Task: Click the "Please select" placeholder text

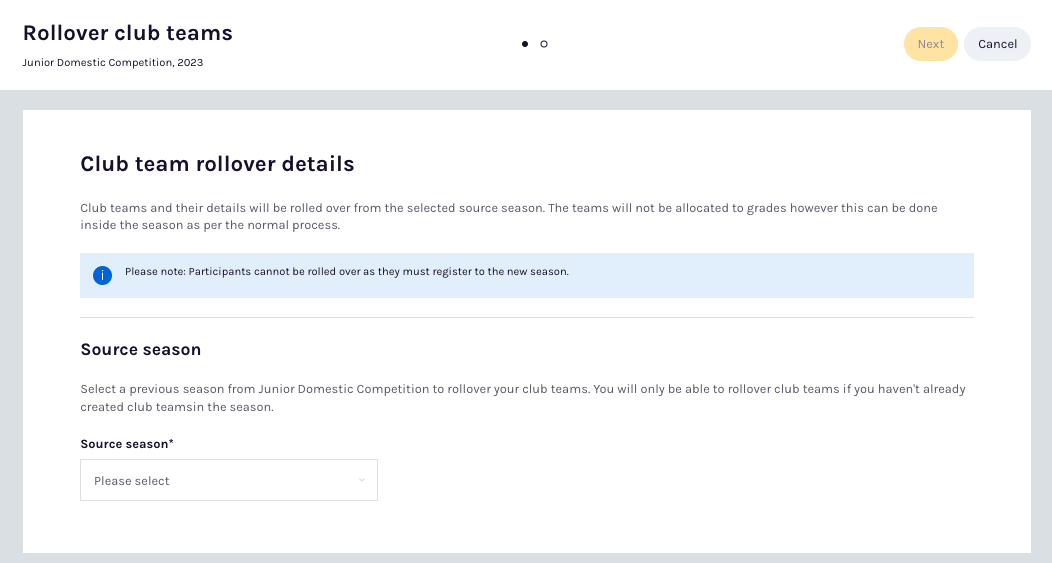Action: click(x=132, y=481)
